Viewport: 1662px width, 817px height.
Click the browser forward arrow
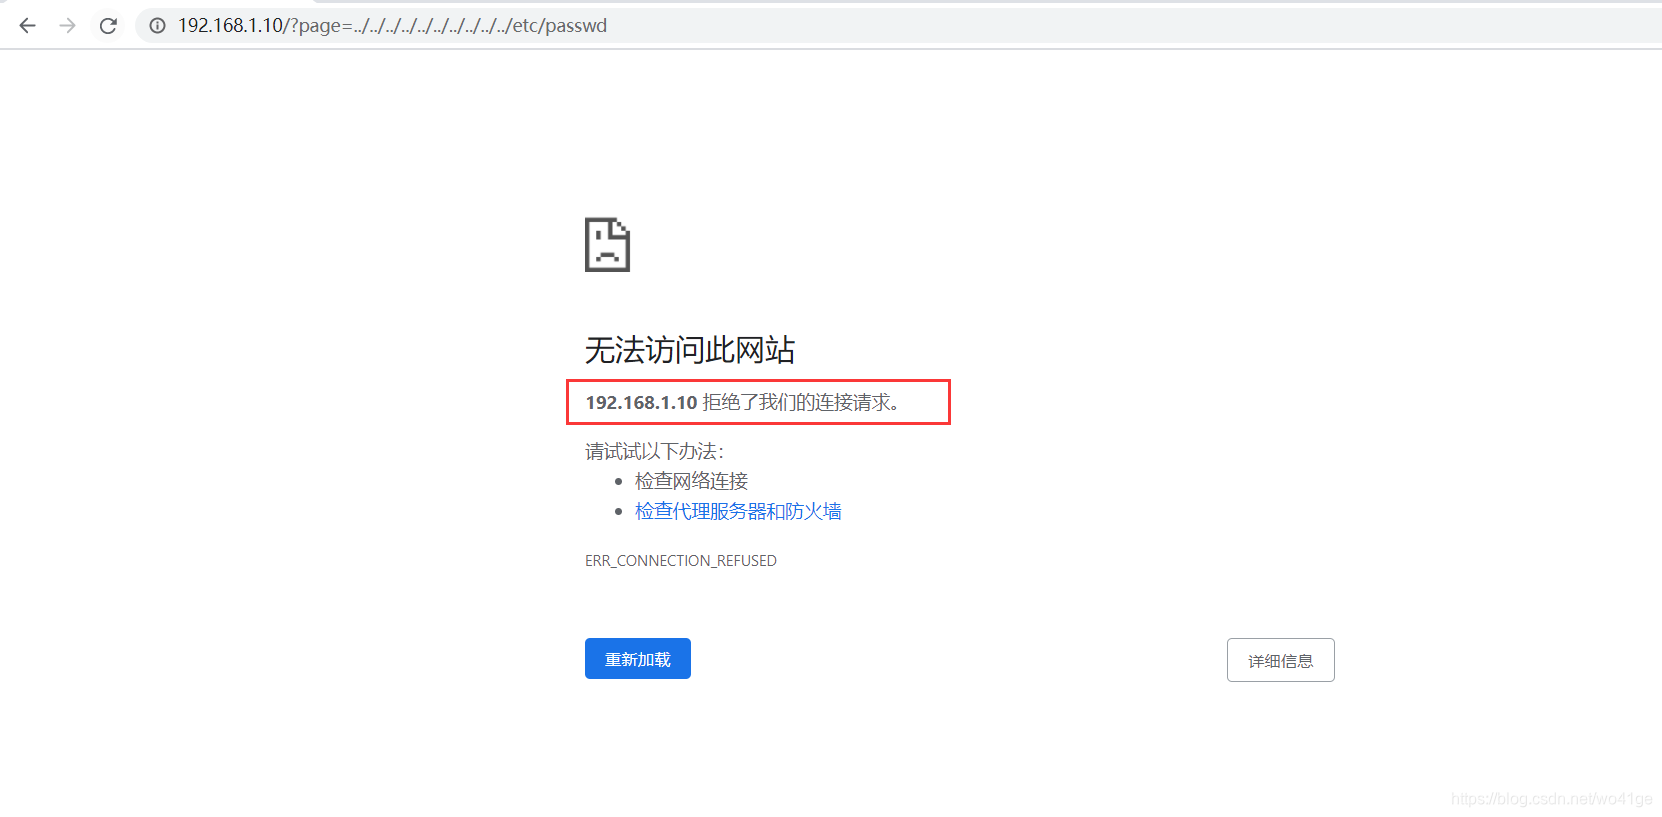click(68, 25)
